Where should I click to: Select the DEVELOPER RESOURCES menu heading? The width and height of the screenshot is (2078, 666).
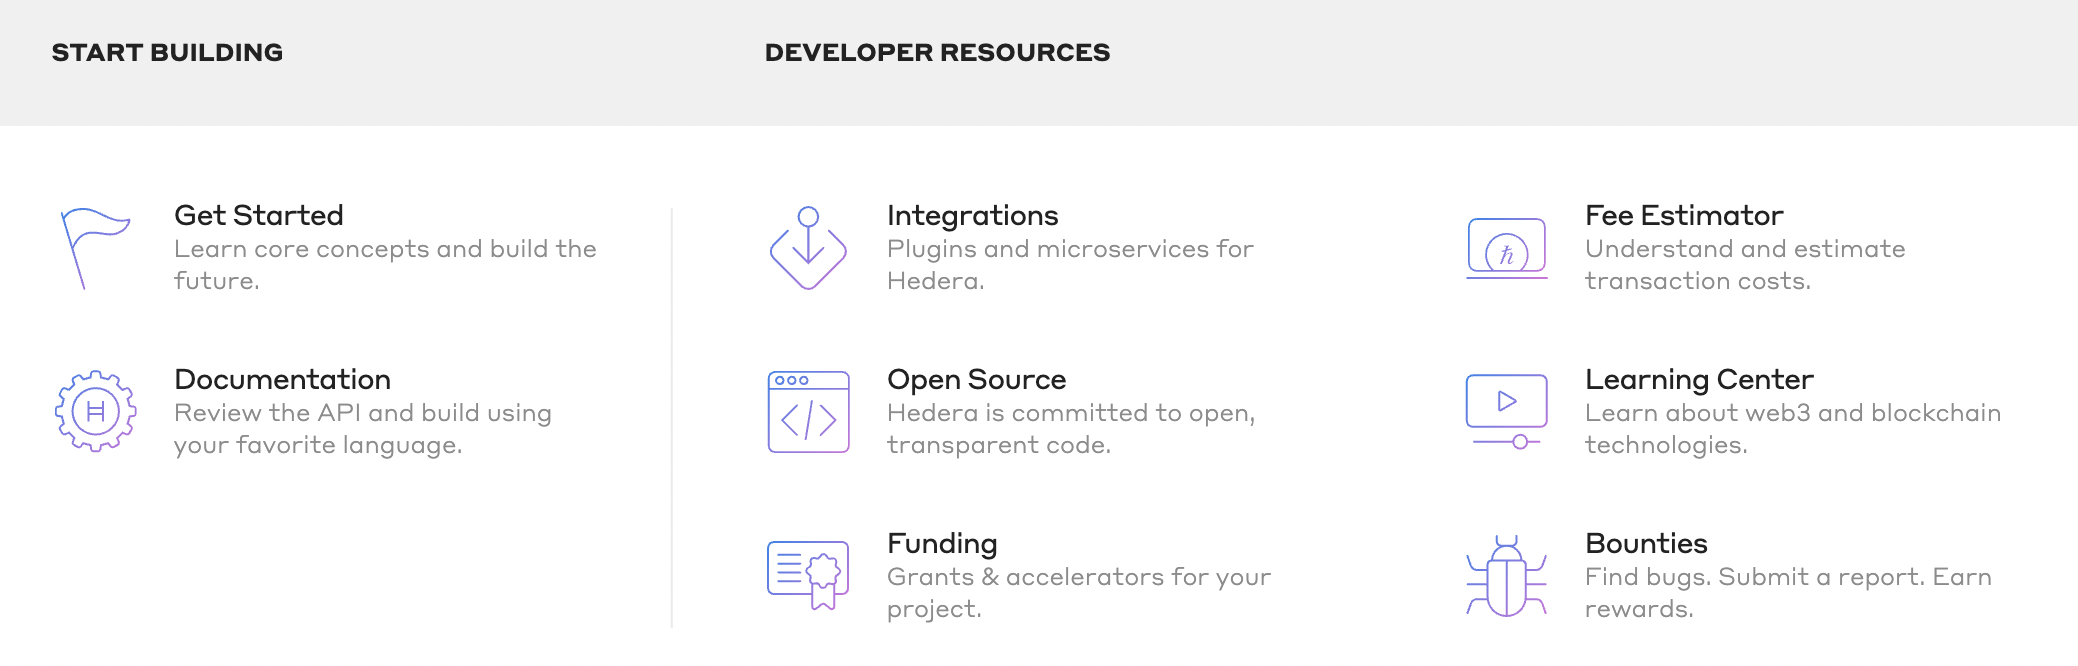click(x=937, y=52)
